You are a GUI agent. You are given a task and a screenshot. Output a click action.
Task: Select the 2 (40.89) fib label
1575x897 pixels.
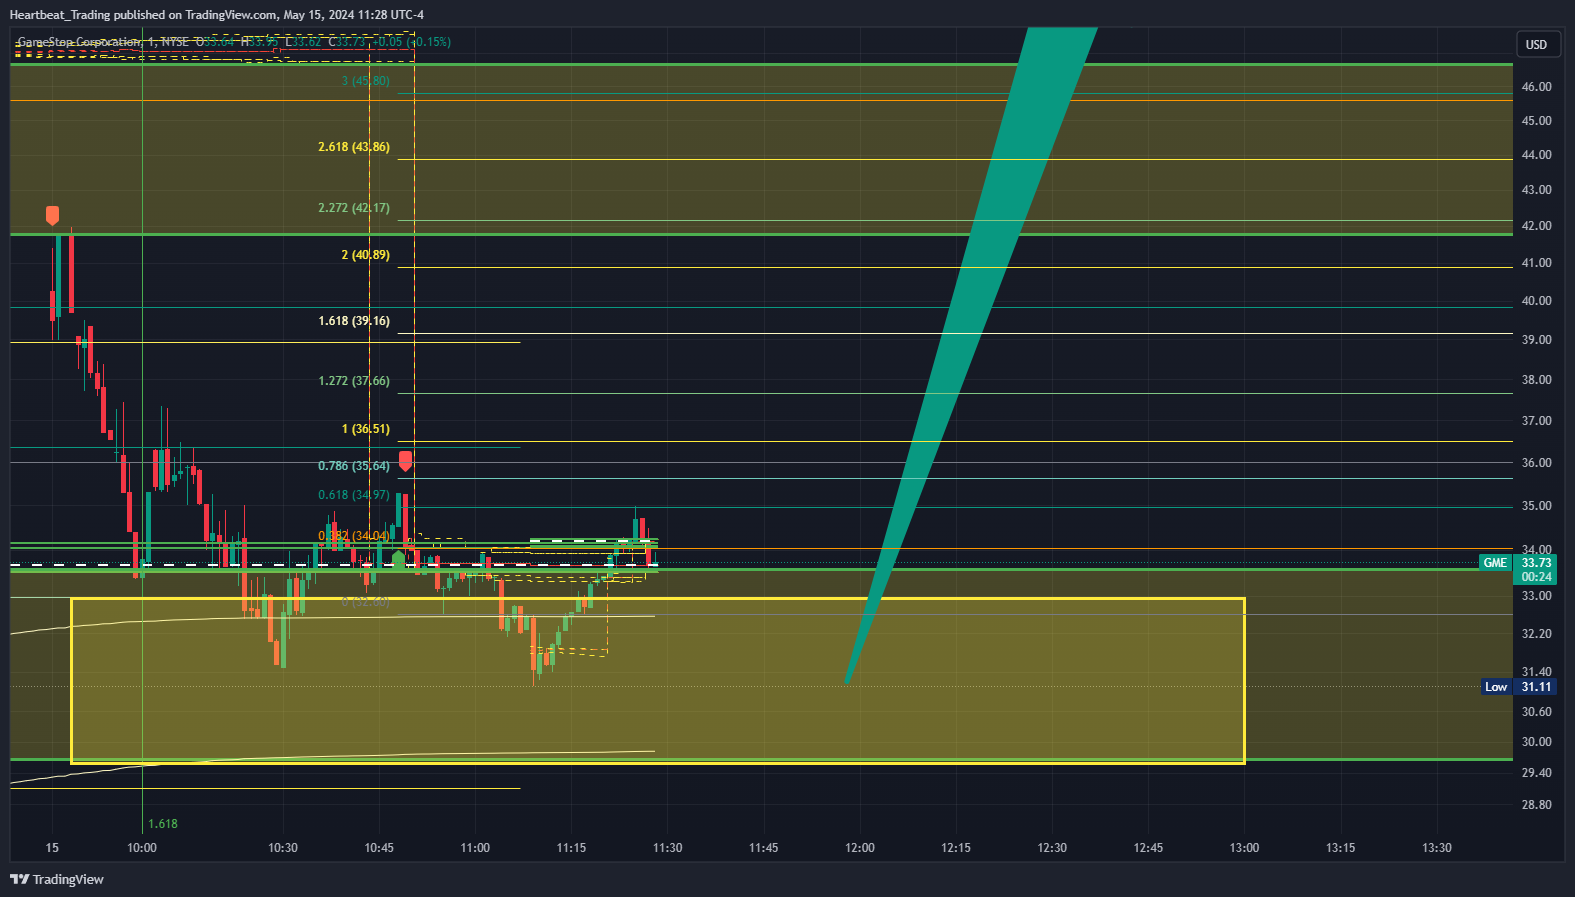click(x=366, y=255)
